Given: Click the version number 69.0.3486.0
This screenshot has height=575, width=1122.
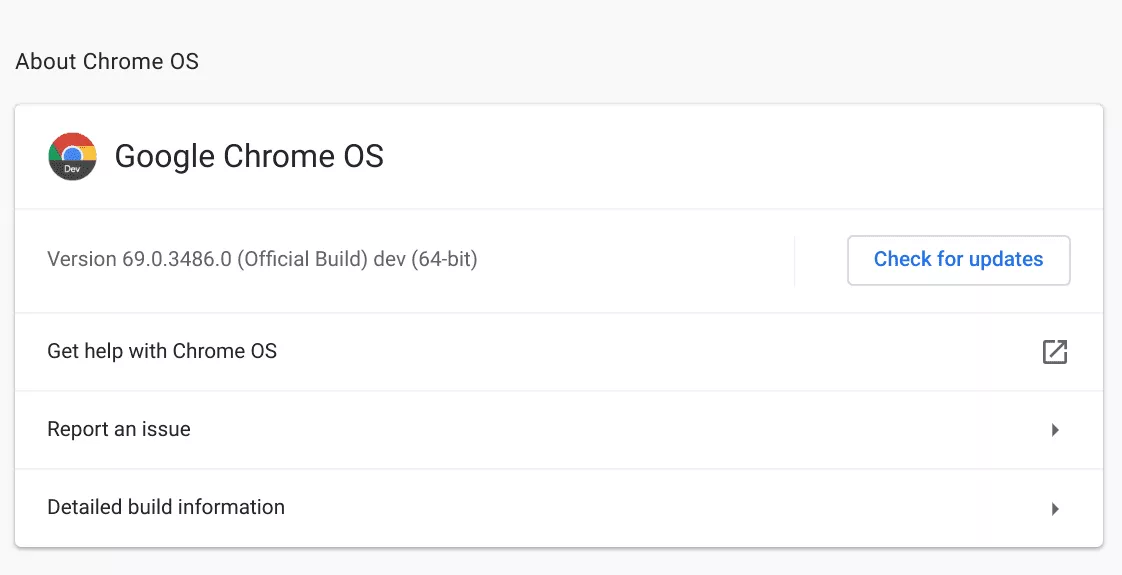Looking at the screenshot, I should pyautogui.click(x=177, y=260).
